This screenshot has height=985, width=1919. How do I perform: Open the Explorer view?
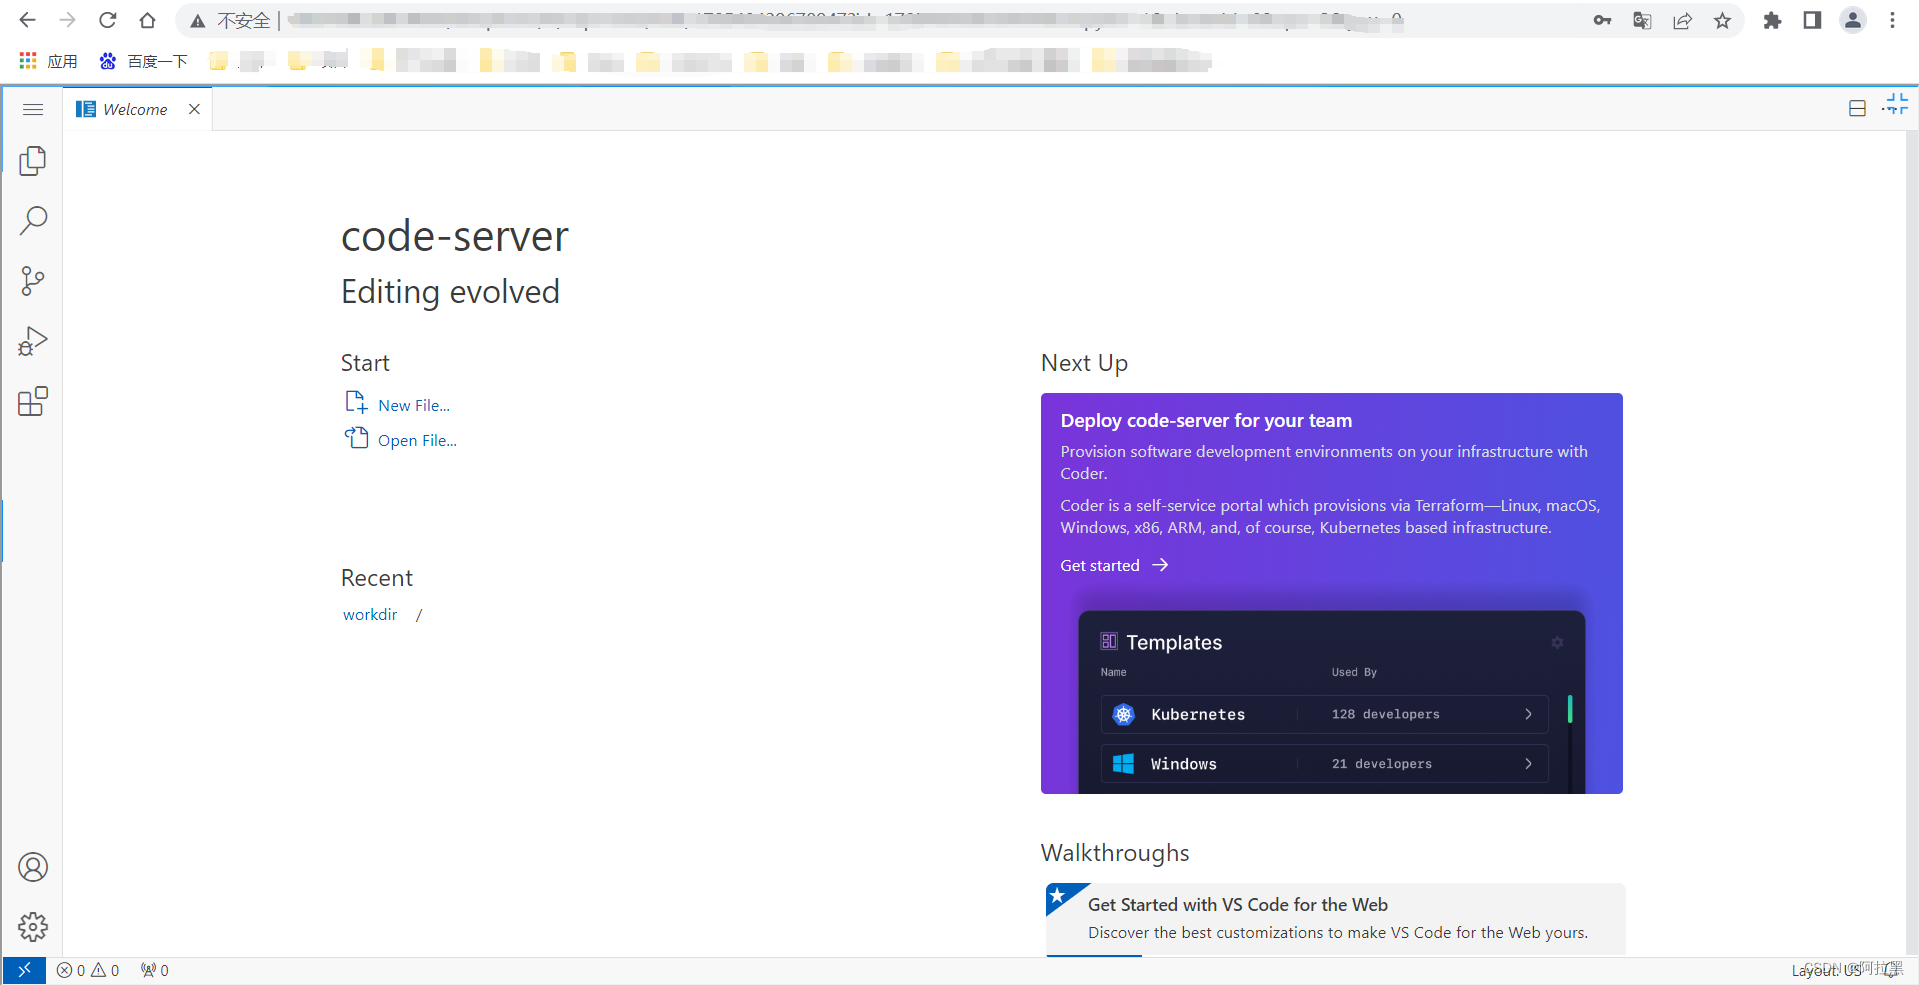tap(33, 161)
